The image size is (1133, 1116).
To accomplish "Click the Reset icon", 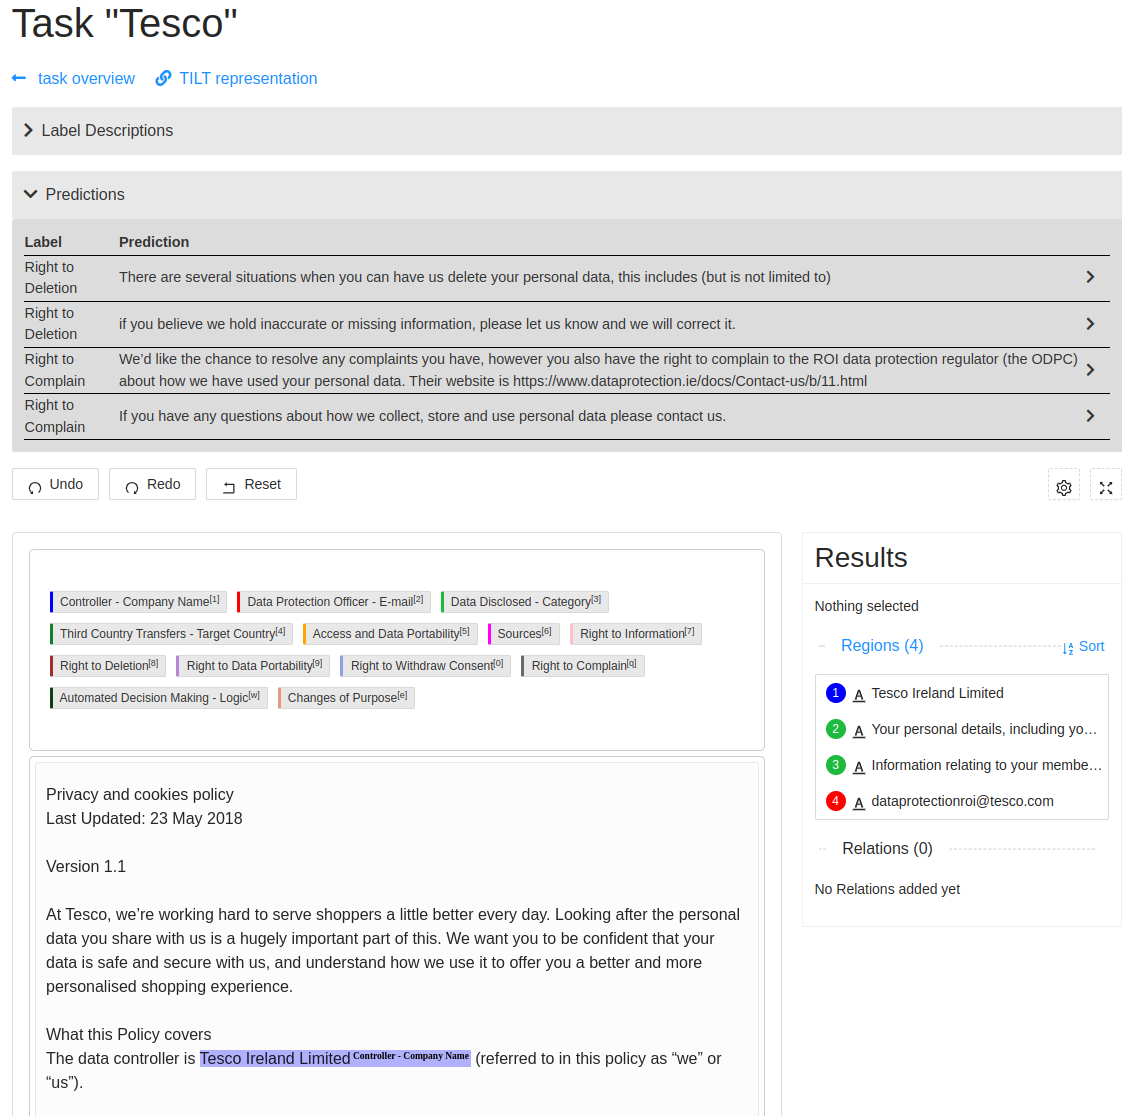I will [x=229, y=486].
